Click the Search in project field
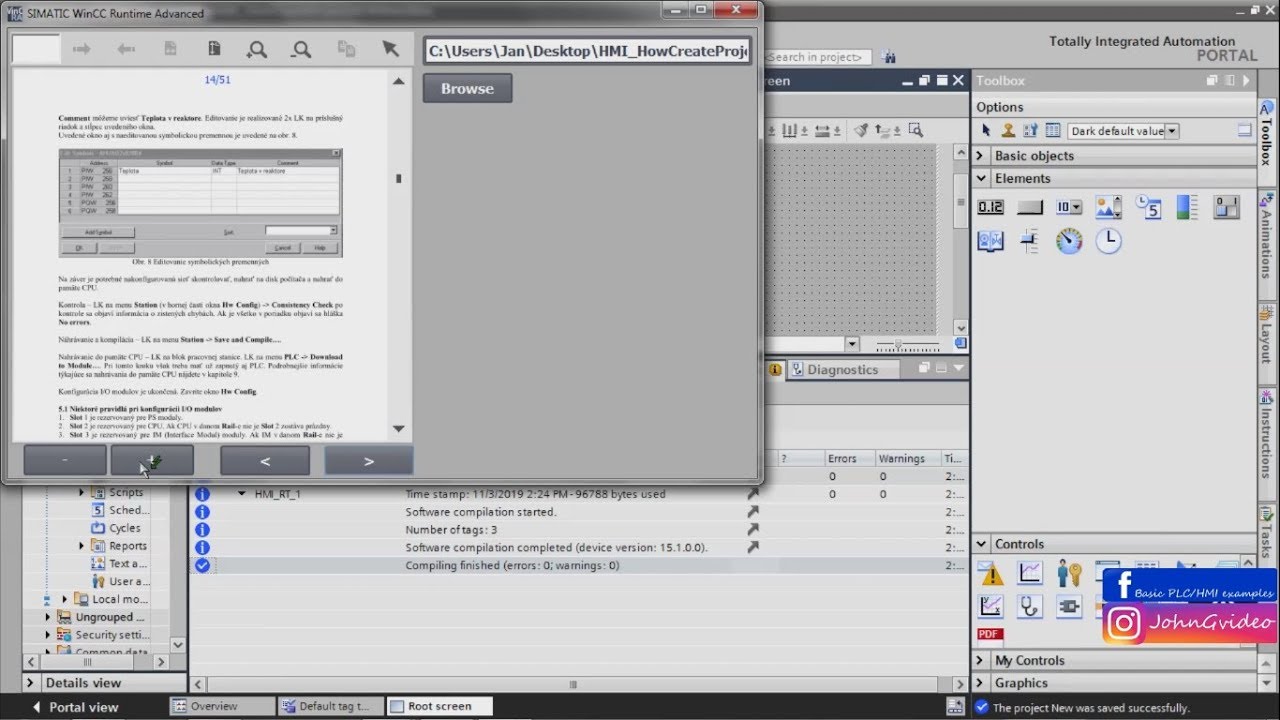This screenshot has width=1280, height=720. point(818,57)
